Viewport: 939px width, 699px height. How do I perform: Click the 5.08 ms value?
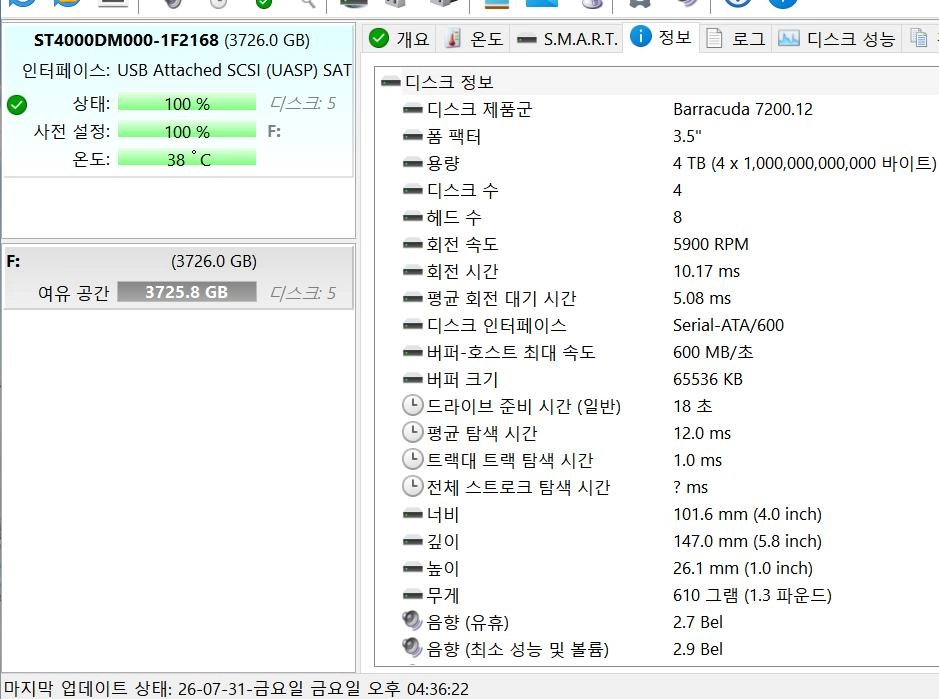[x=702, y=298]
